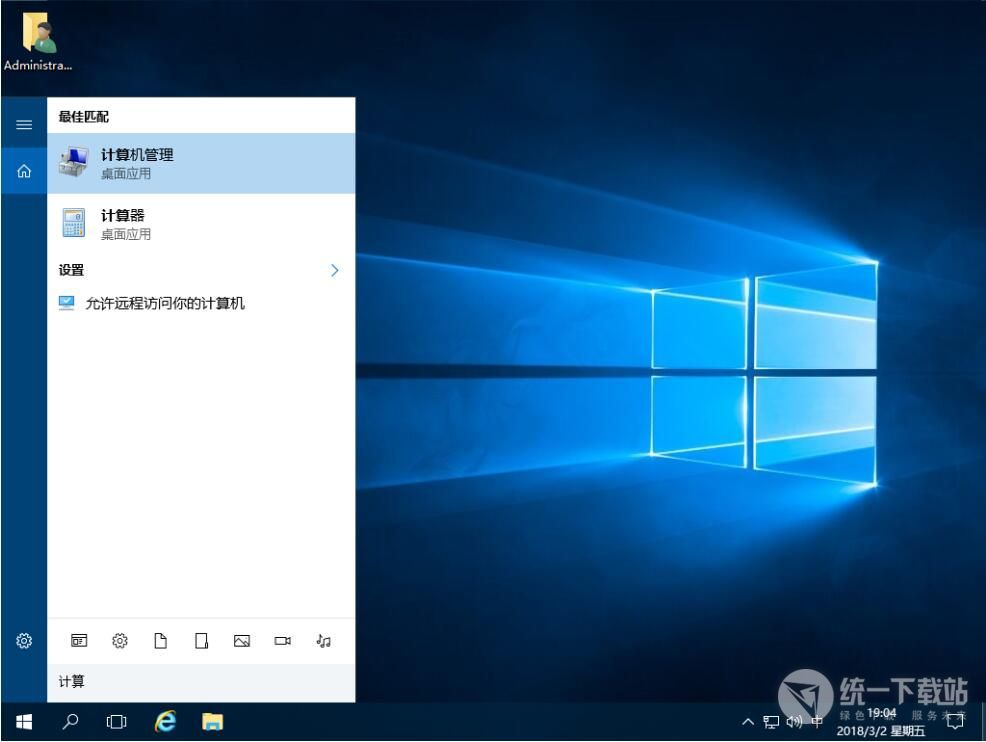This screenshot has height=742, width=986.
Task: Show hidden system tray icons
Action: pos(748,722)
